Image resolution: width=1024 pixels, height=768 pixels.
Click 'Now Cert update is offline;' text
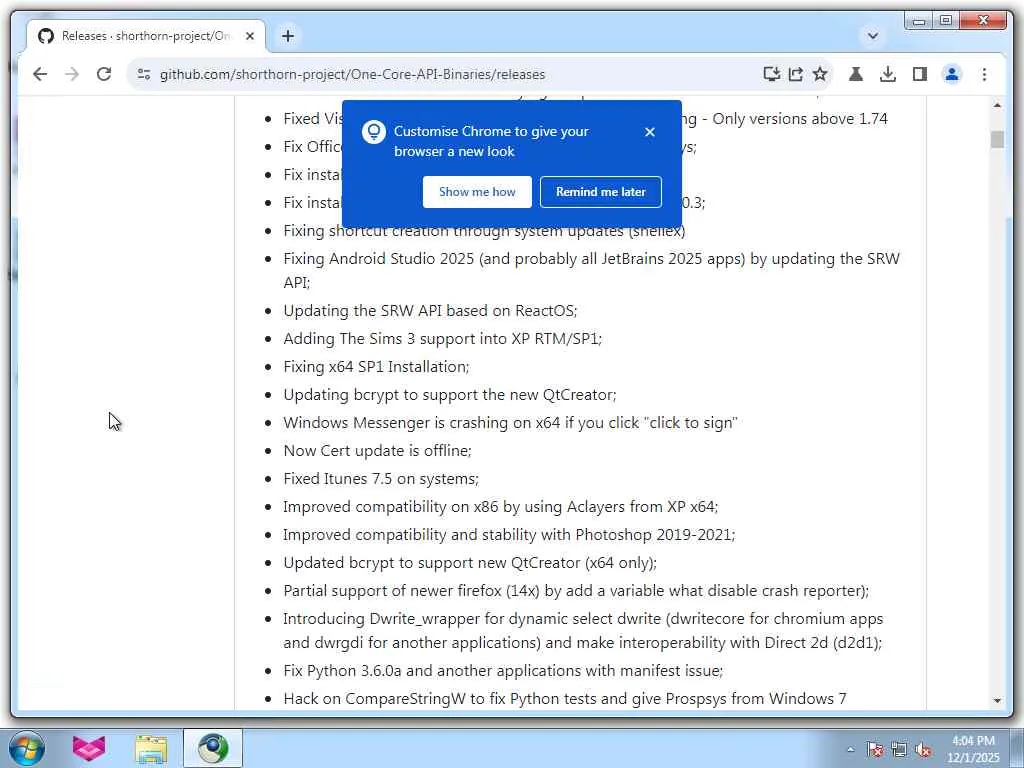(x=377, y=451)
